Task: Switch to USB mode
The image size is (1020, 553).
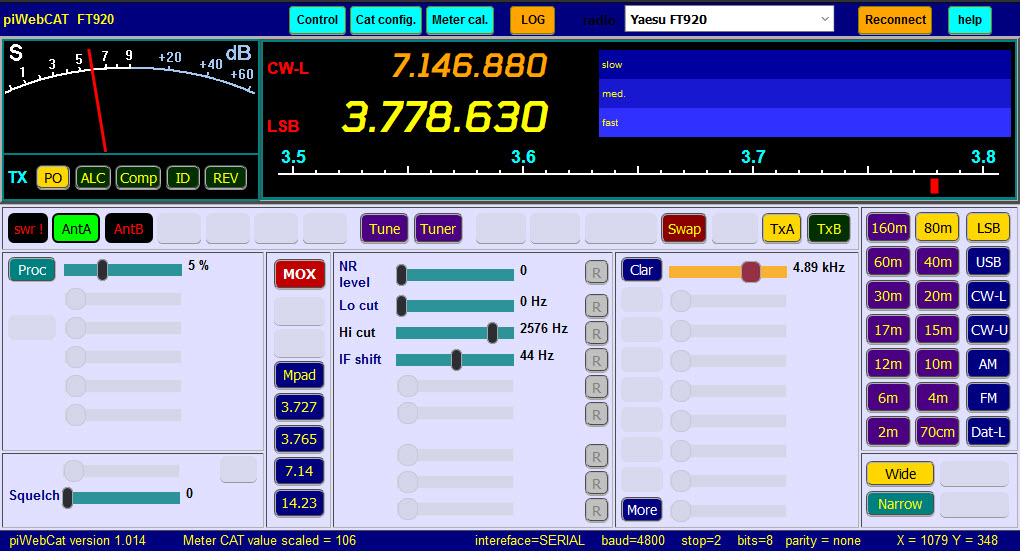Action: point(988,262)
